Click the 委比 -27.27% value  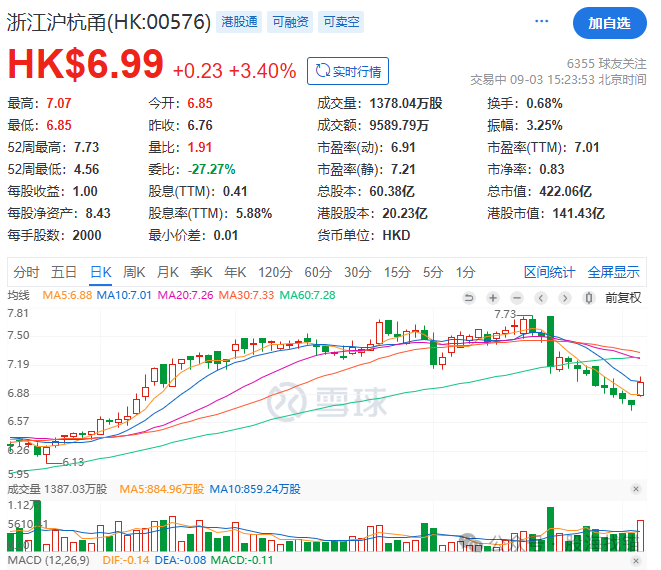coord(211,169)
